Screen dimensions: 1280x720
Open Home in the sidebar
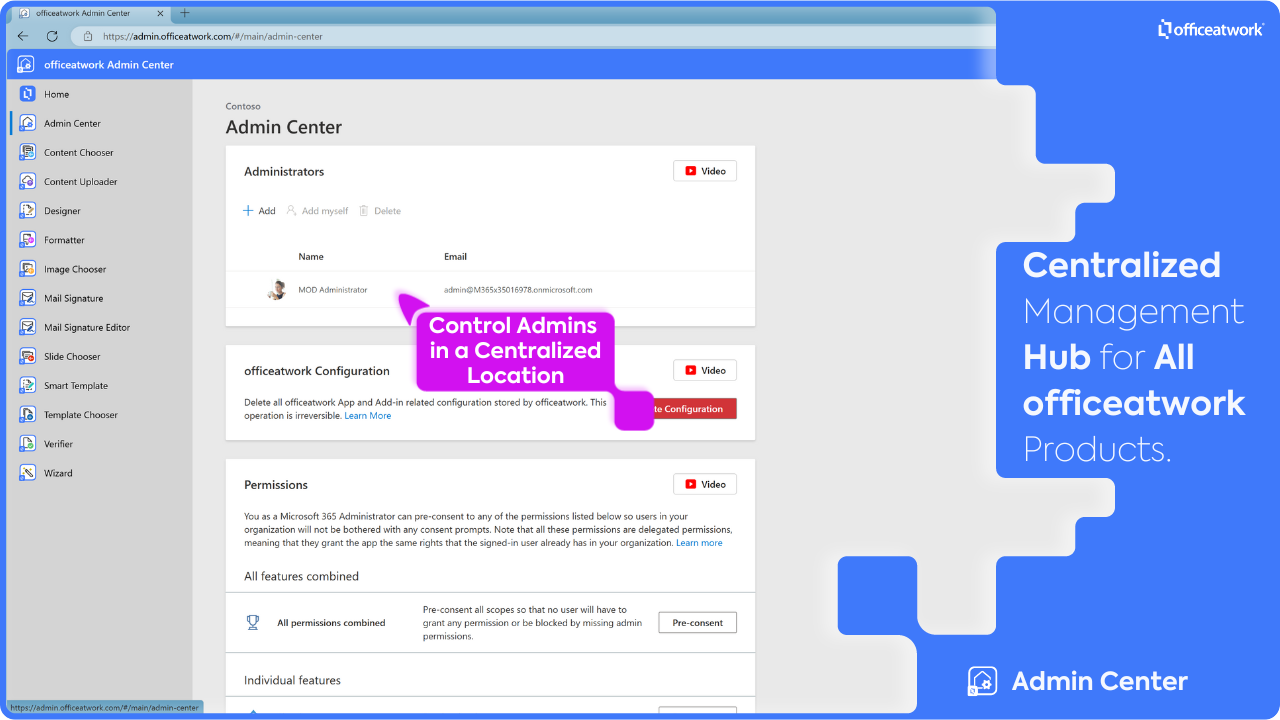tap(56, 94)
